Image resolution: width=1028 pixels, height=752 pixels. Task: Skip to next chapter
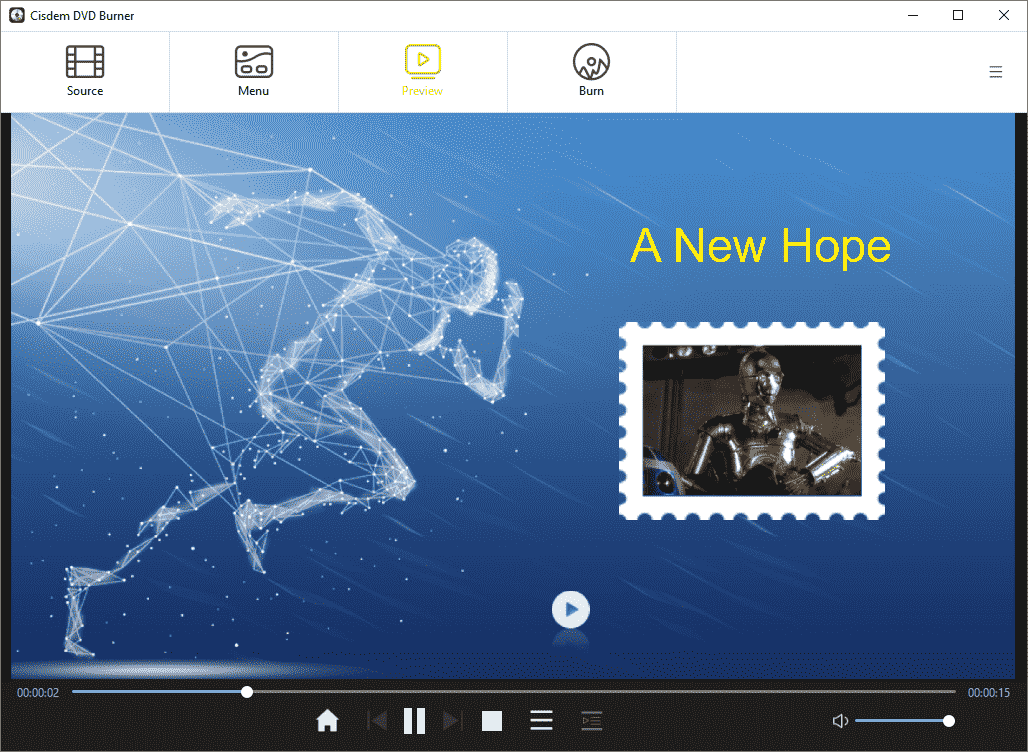452,720
